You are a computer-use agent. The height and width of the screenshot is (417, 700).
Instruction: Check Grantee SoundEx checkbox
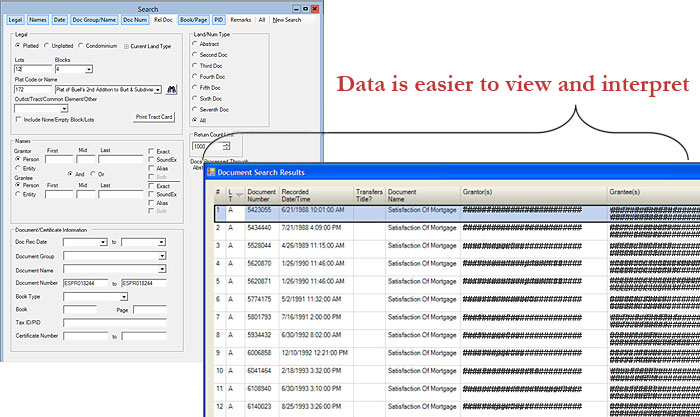pyautogui.click(x=151, y=194)
